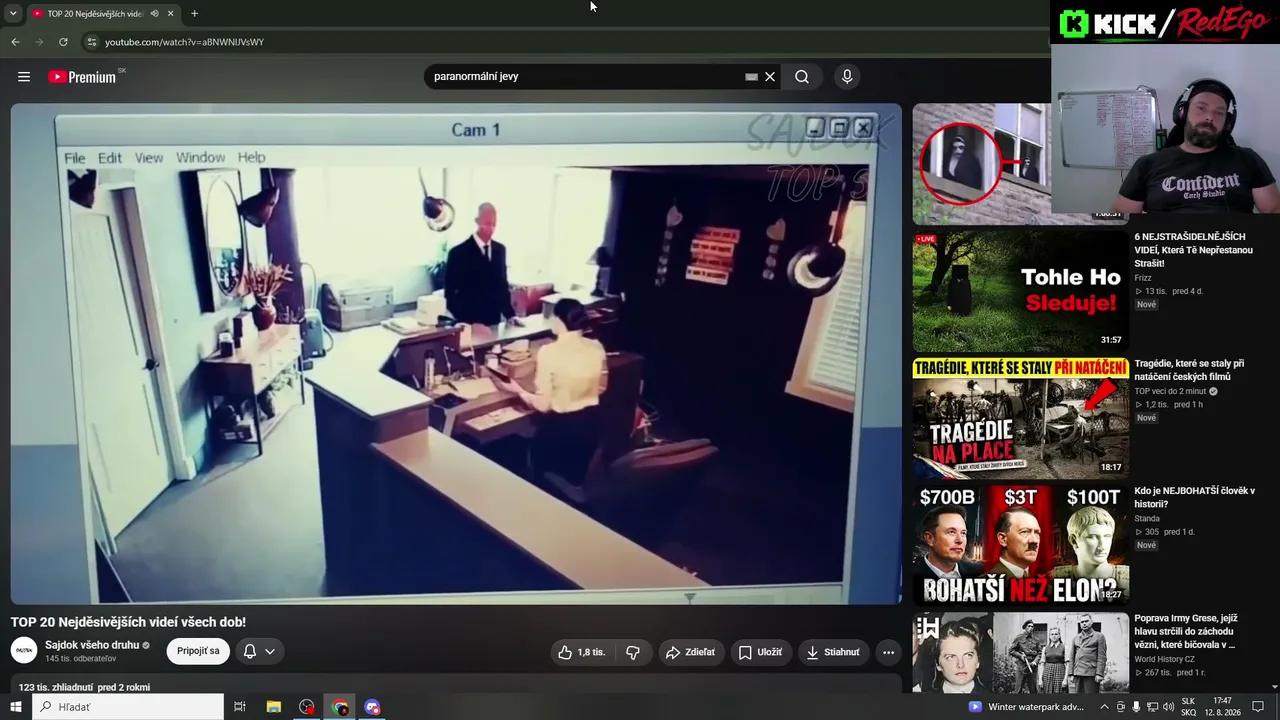Screen dimensions: 1280x720
Task: Click the Uložiť save button
Action: (760, 652)
